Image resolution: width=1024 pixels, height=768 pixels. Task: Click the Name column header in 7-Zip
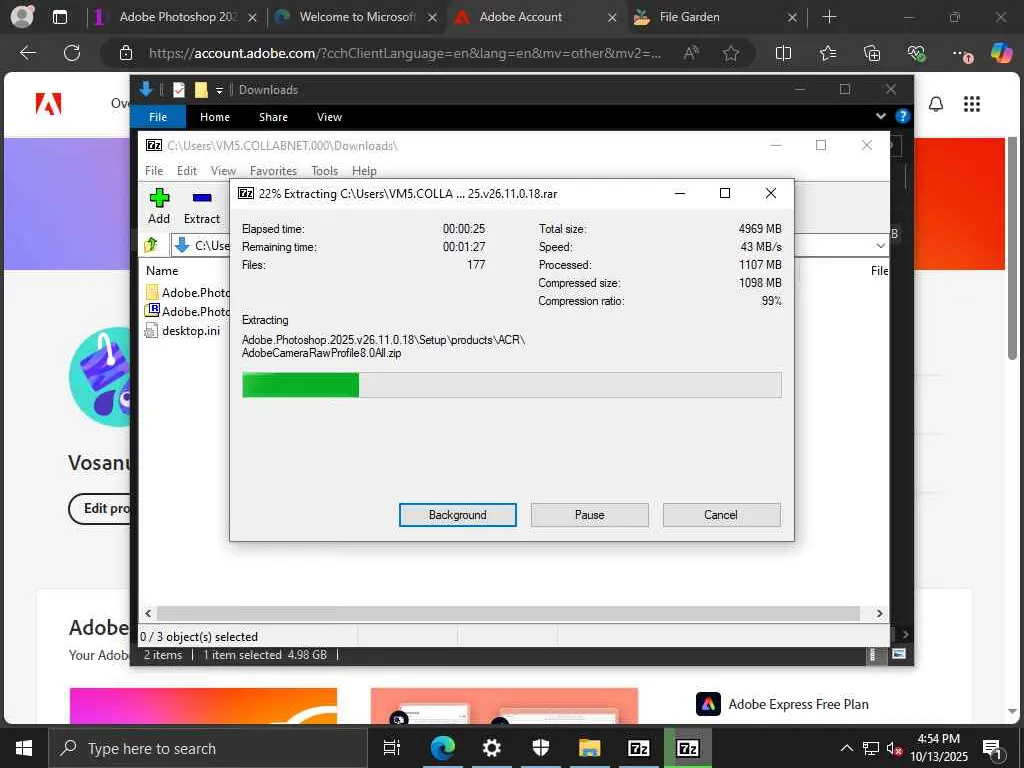click(162, 270)
